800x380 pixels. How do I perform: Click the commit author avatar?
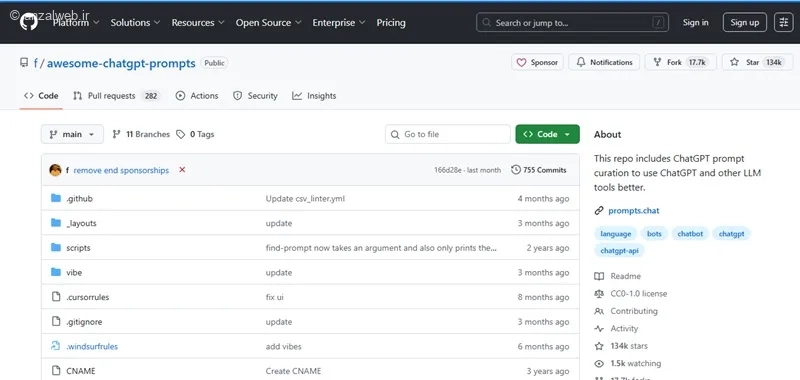(56, 170)
